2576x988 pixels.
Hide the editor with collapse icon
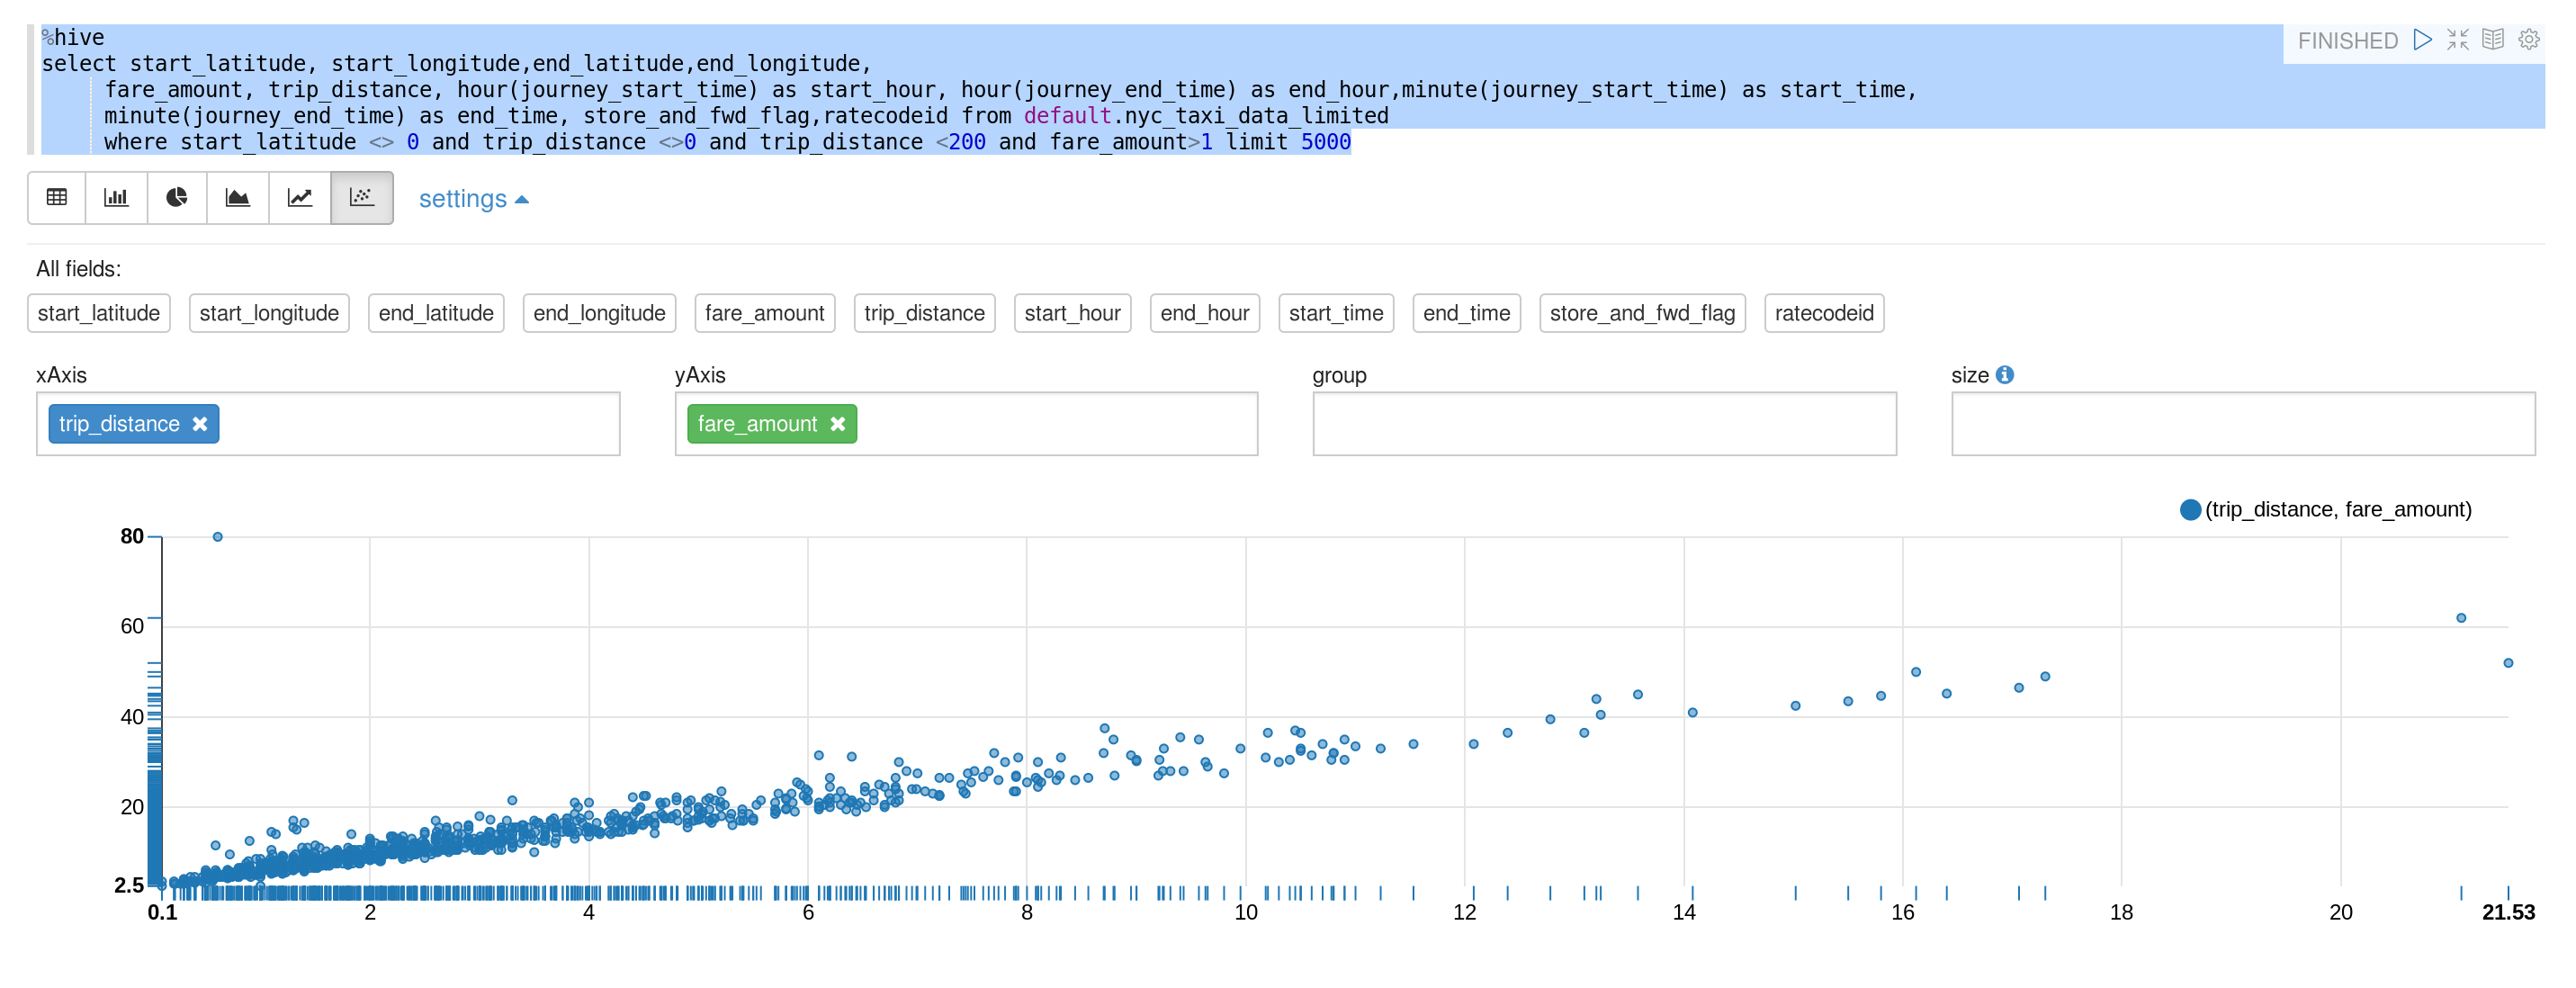point(2457,40)
